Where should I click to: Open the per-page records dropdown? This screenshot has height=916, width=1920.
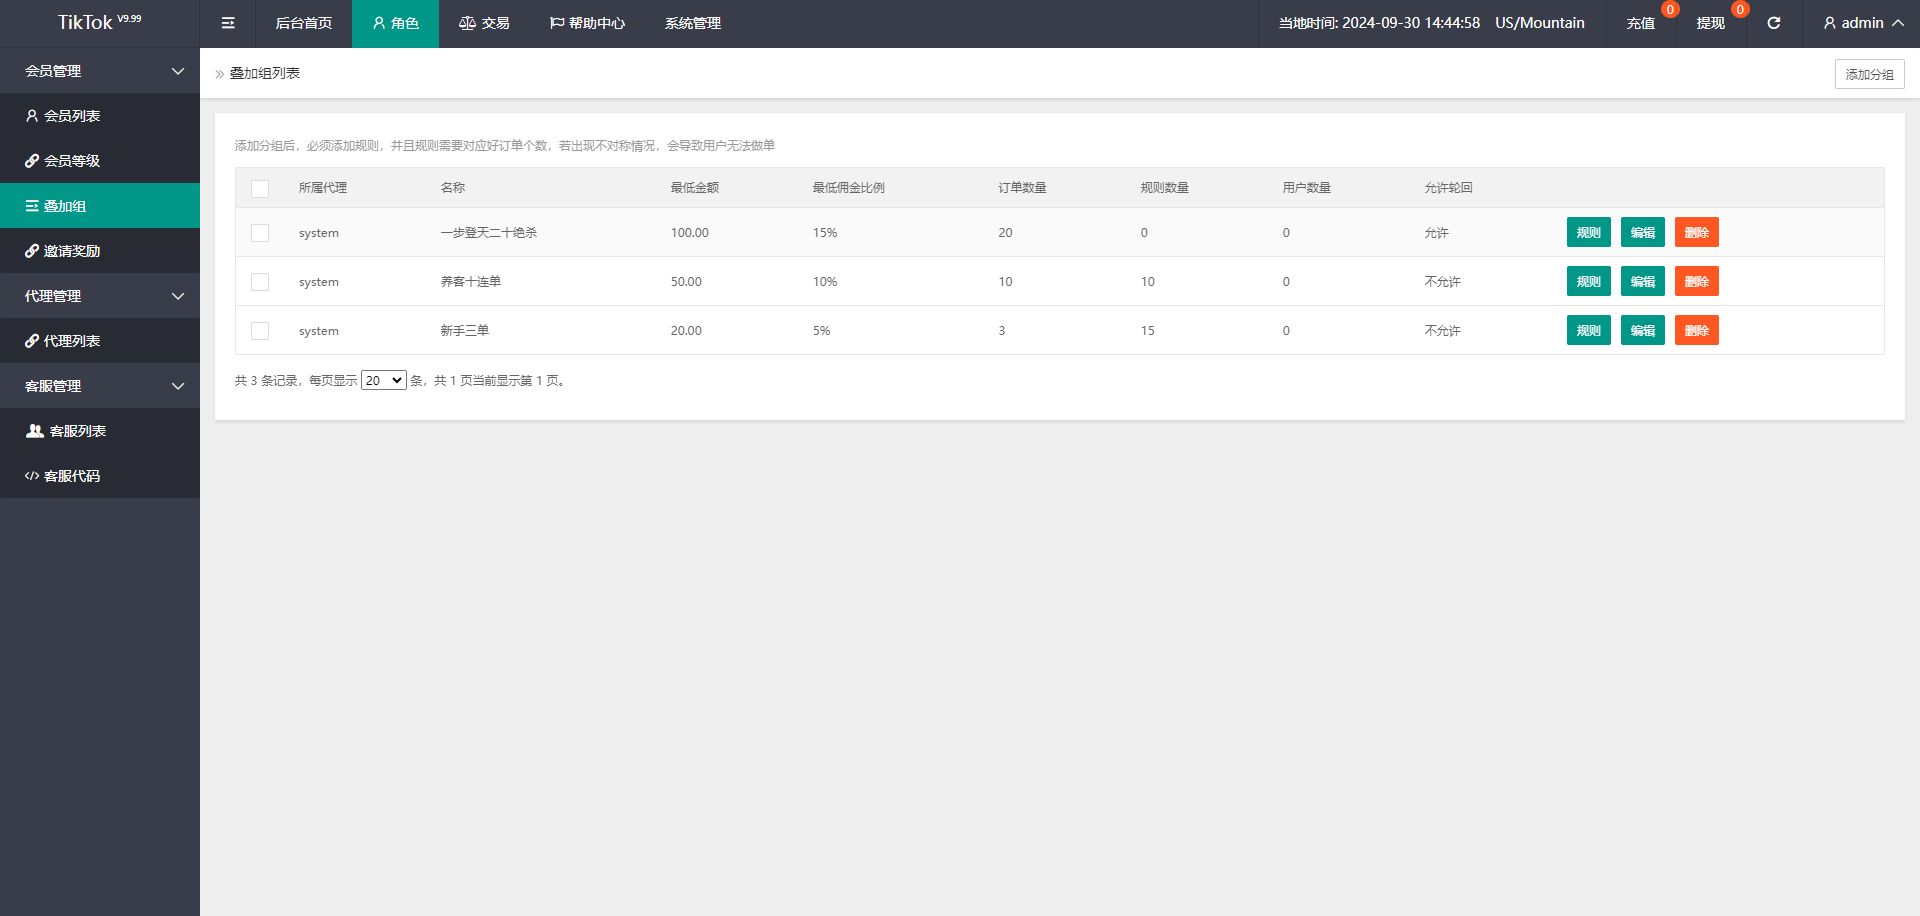383,381
